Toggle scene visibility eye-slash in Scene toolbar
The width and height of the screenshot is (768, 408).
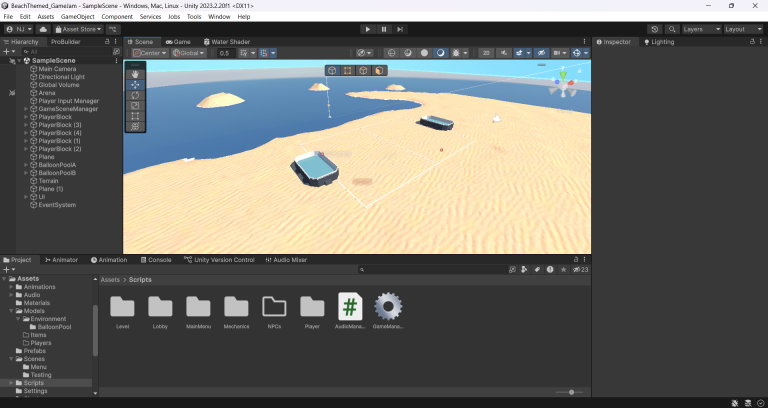[x=541, y=53]
